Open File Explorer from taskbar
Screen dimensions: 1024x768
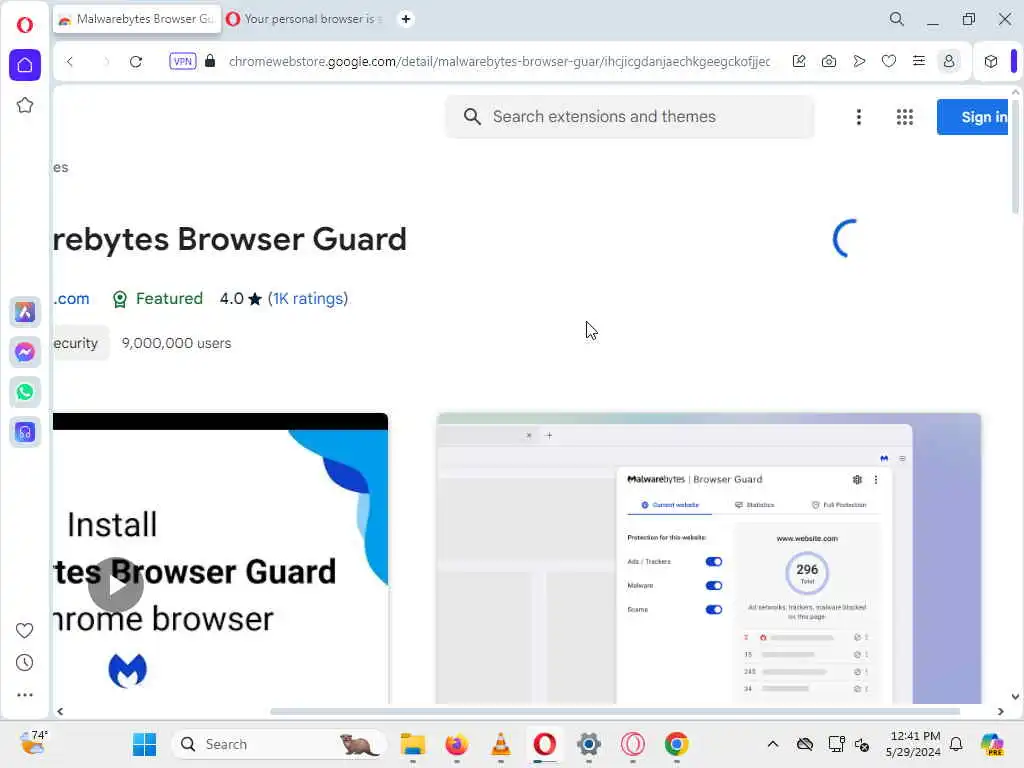coord(413,744)
